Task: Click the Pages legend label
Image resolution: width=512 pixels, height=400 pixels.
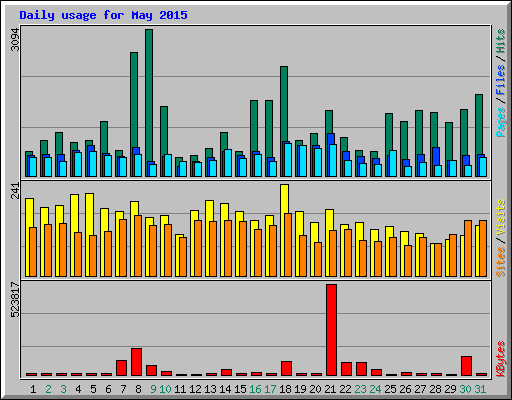Action: click(x=501, y=122)
